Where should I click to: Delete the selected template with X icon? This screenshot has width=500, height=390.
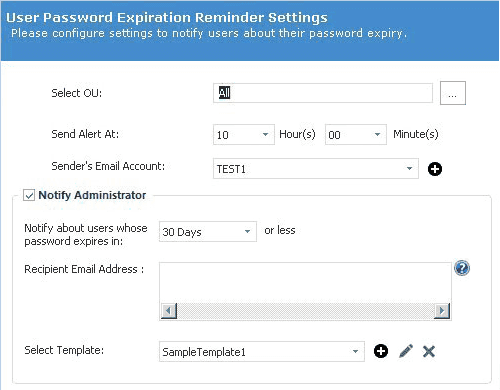[x=429, y=351]
